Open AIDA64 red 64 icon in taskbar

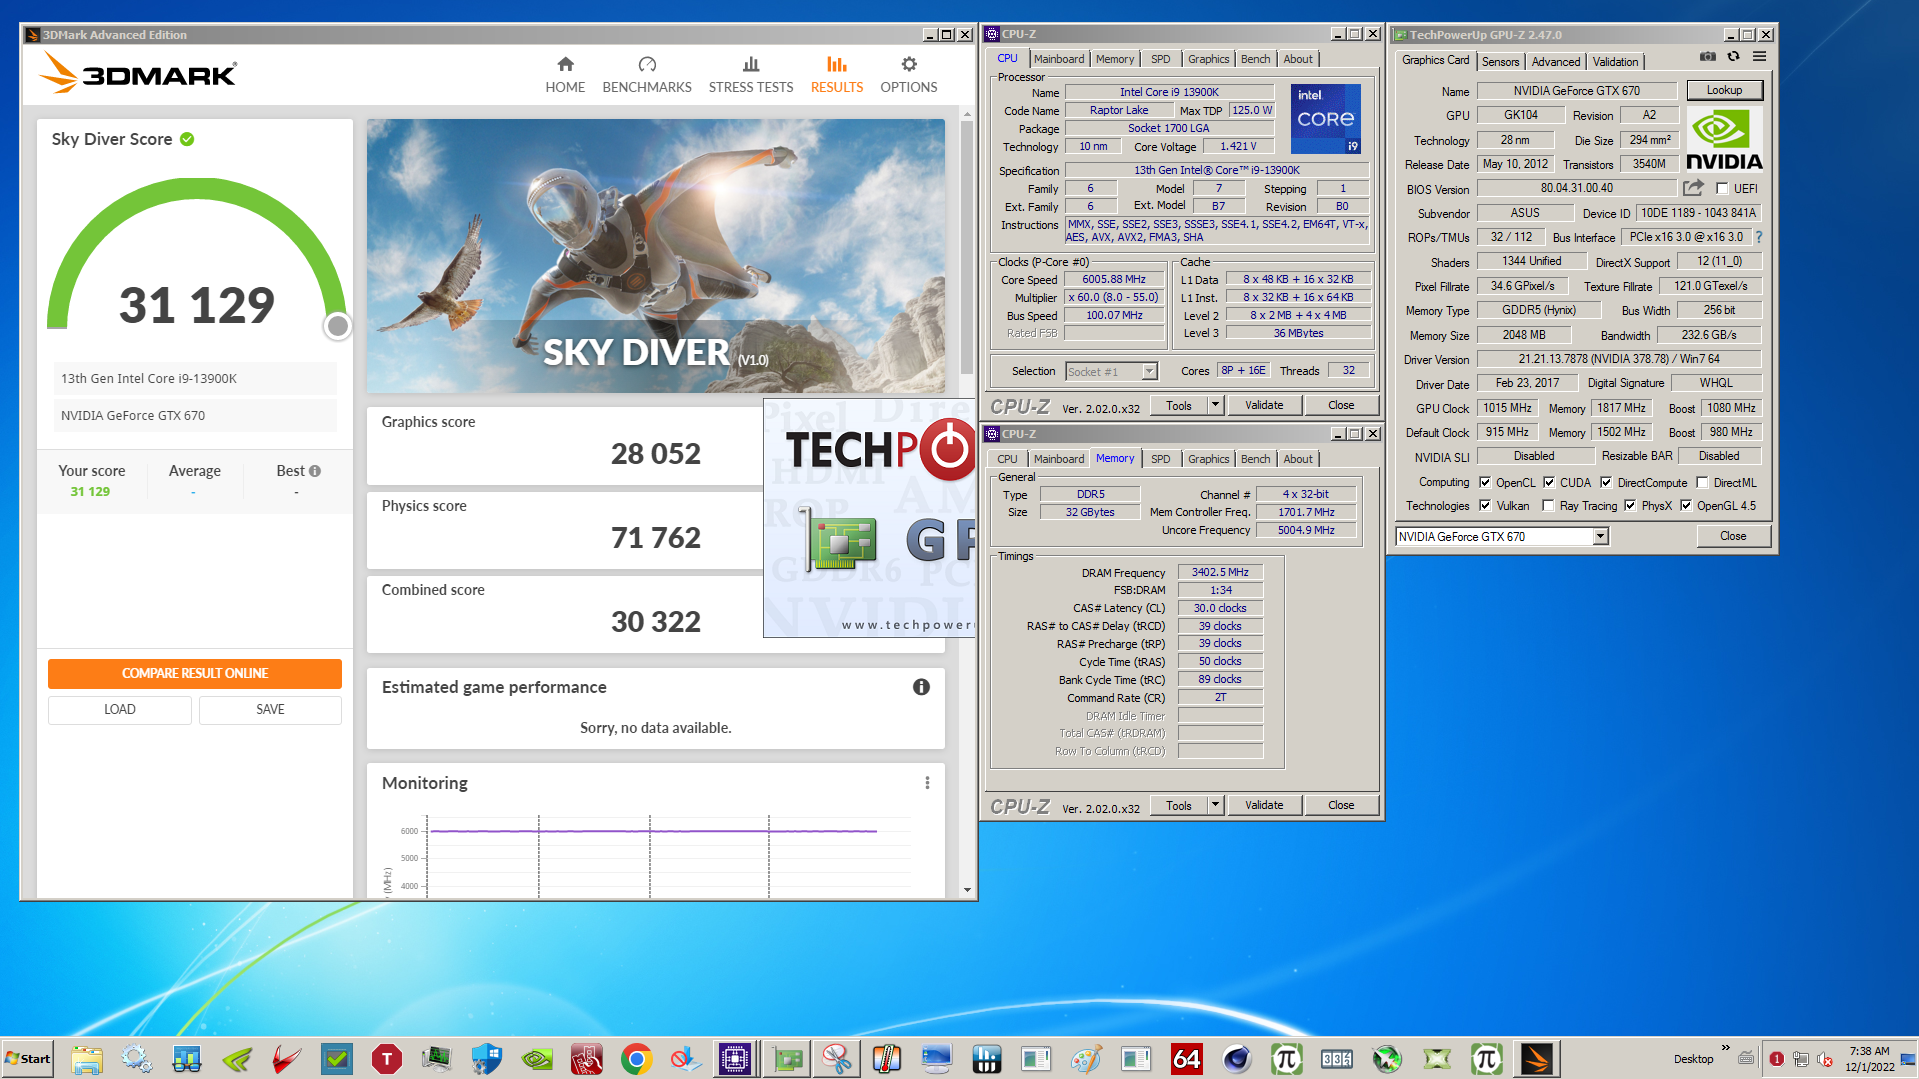click(x=1186, y=1059)
